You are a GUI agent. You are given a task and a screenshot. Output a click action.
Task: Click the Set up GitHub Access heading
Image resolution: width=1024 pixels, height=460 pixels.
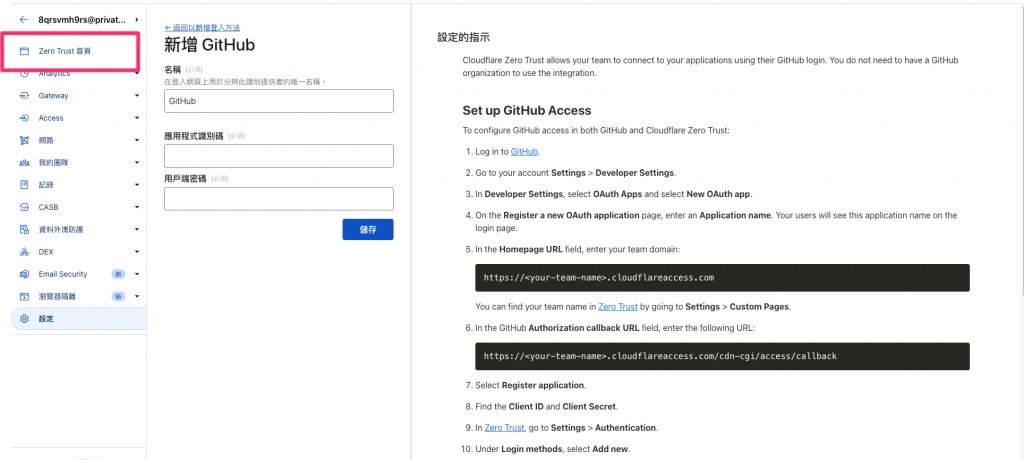(x=527, y=110)
